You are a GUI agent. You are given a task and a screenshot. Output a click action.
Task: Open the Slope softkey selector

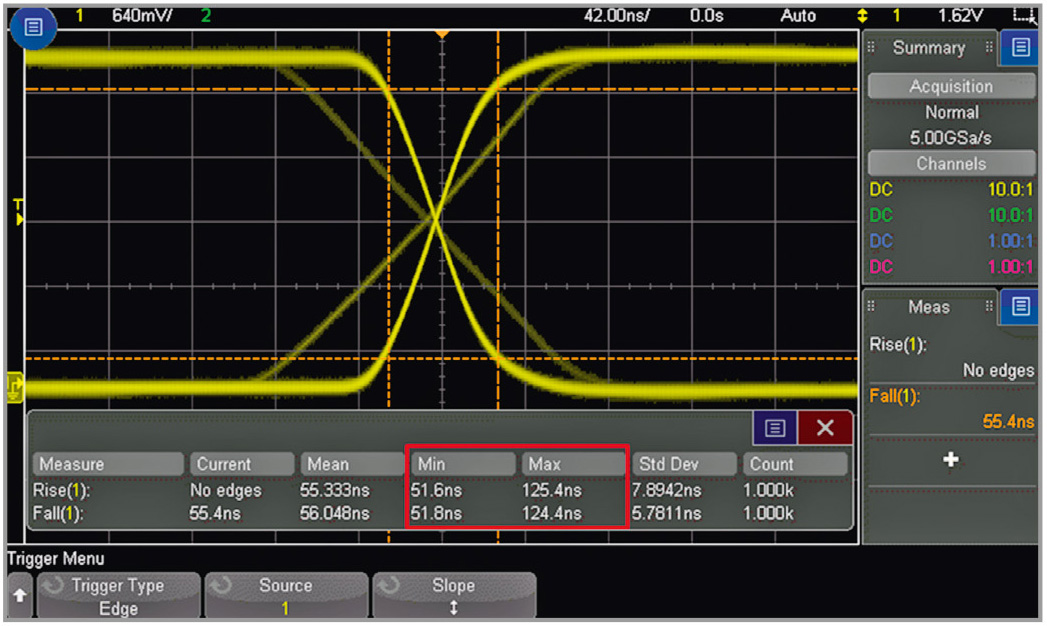pyautogui.click(x=453, y=597)
